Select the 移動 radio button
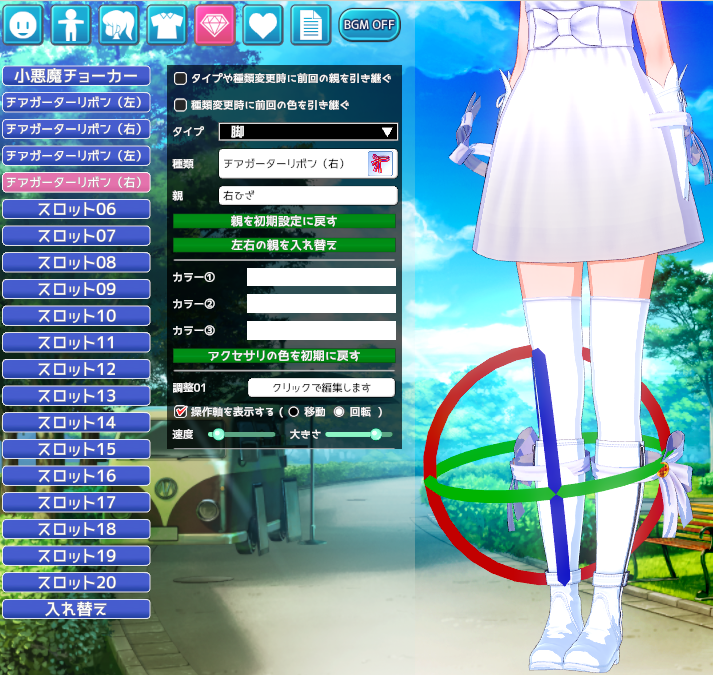Viewport: 713px width, 675px height. 294,411
